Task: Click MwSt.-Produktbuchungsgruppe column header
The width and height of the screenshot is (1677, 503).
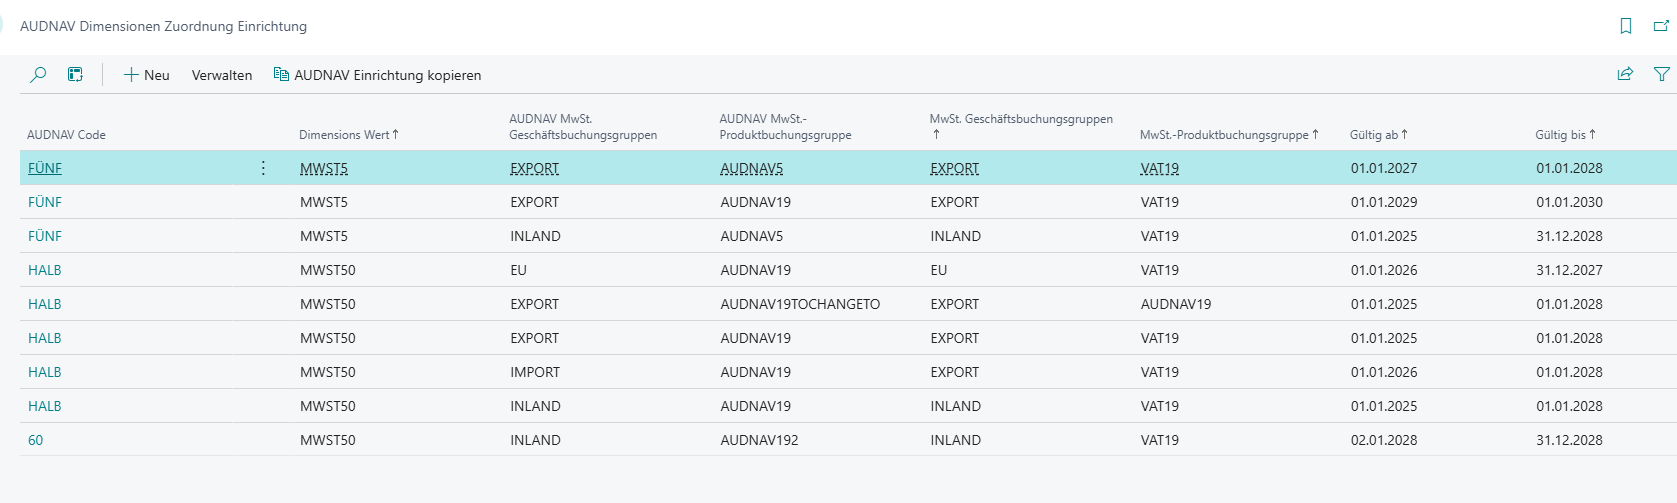Action: [x=1229, y=135]
